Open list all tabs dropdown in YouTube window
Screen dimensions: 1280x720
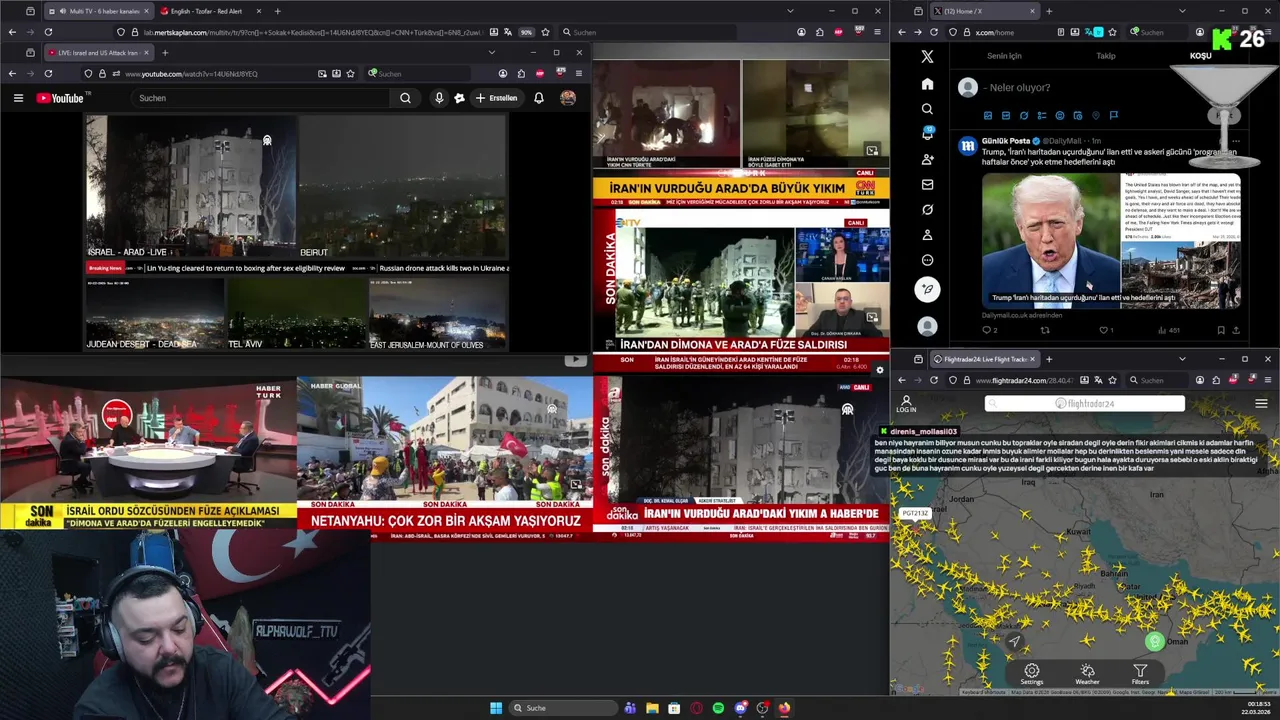tap(491, 52)
